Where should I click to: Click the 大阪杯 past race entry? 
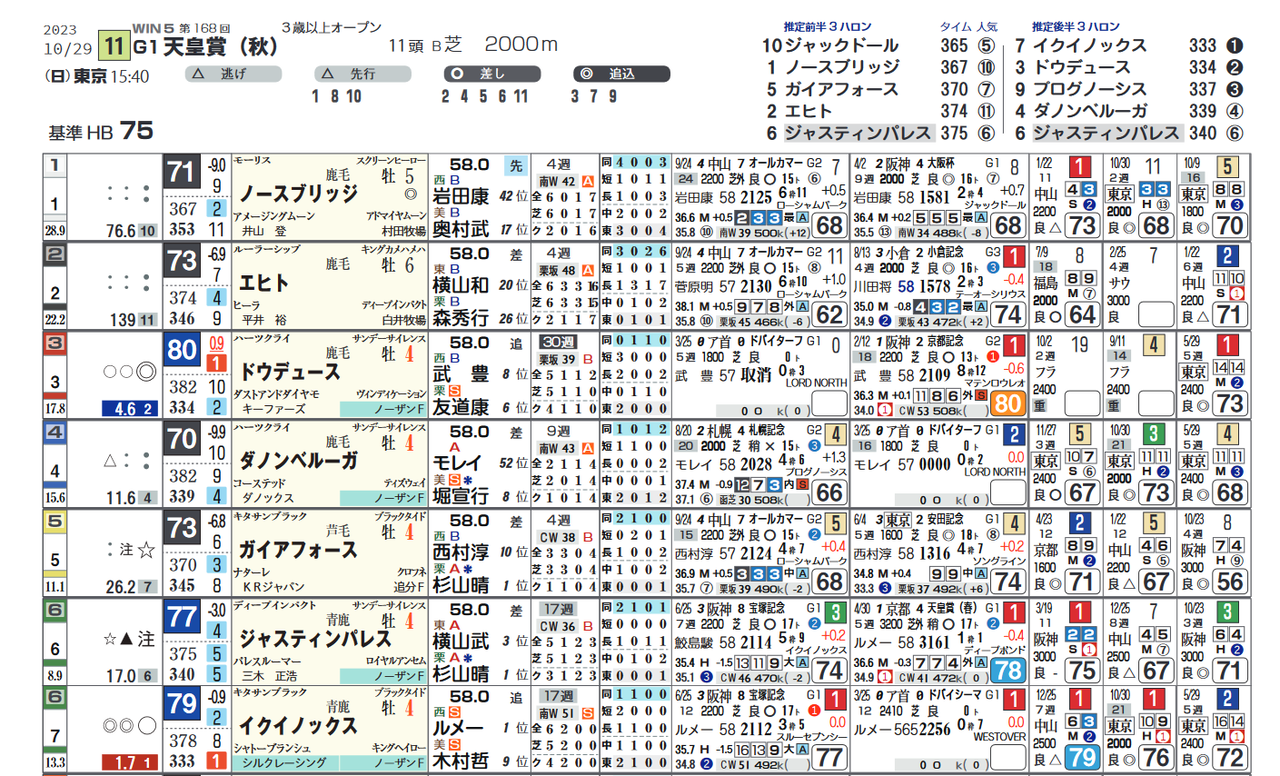(x=940, y=165)
